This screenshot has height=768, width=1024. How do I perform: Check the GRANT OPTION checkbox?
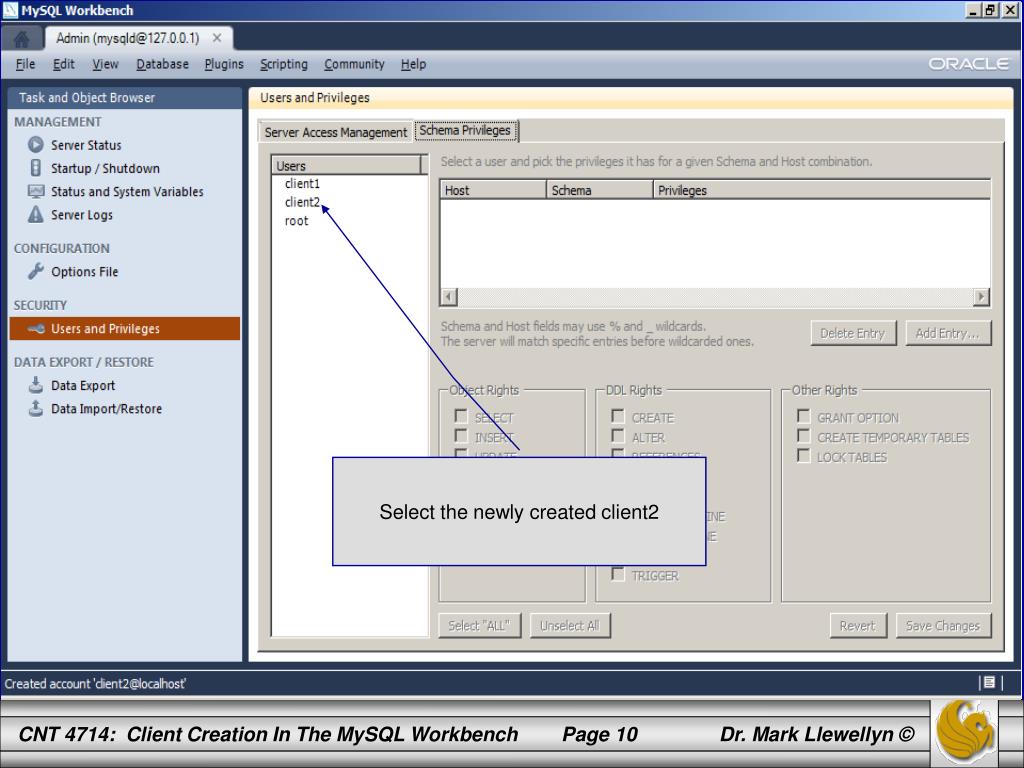(804, 416)
